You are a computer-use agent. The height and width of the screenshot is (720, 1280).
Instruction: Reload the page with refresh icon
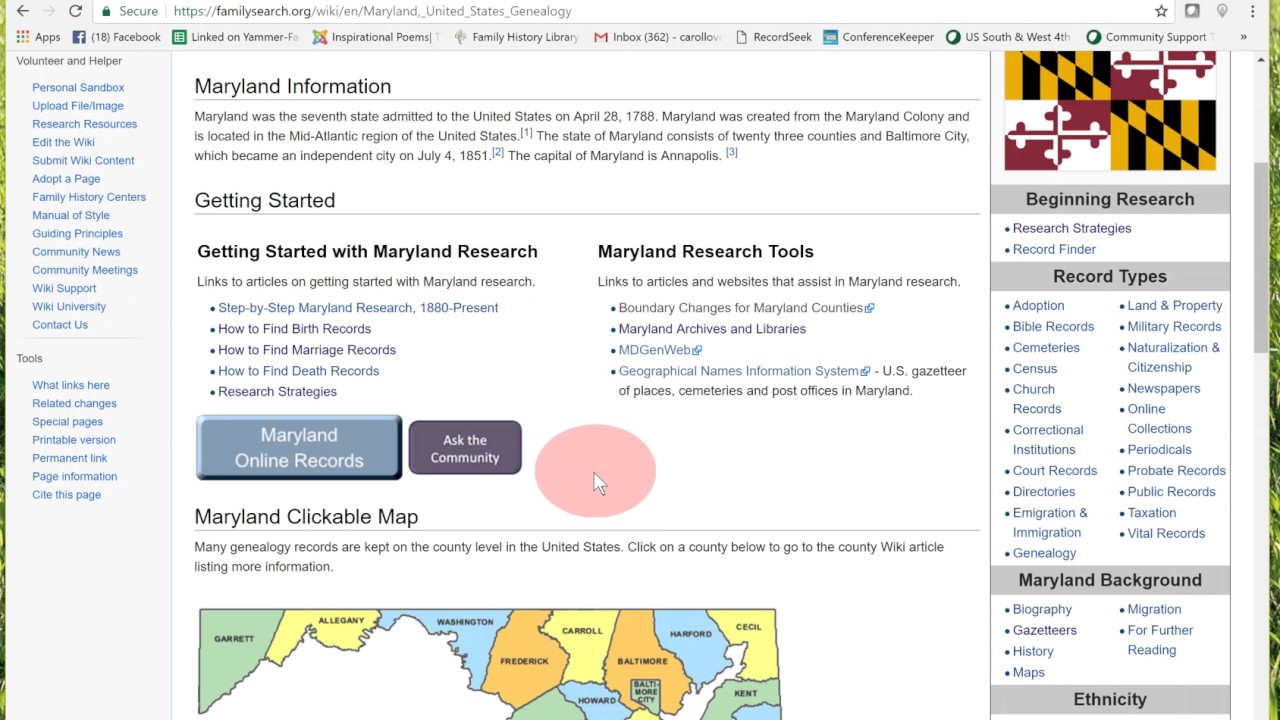click(x=75, y=11)
